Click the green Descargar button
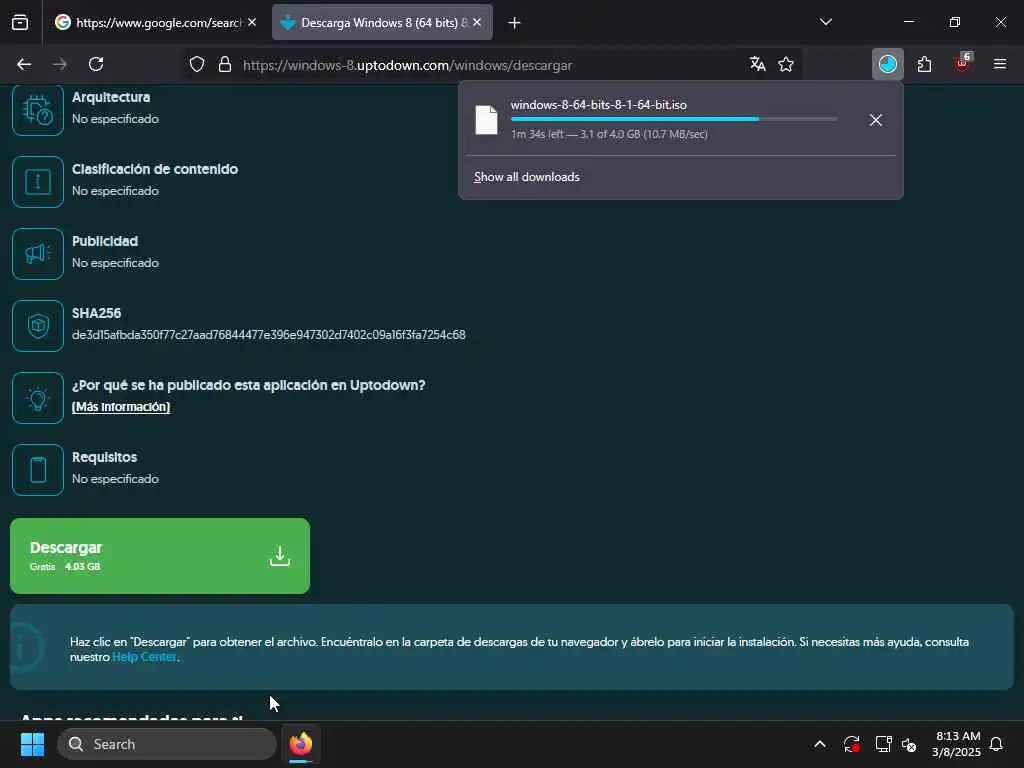Screen dimensions: 1024x768 pyautogui.click(x=160, y=556)
